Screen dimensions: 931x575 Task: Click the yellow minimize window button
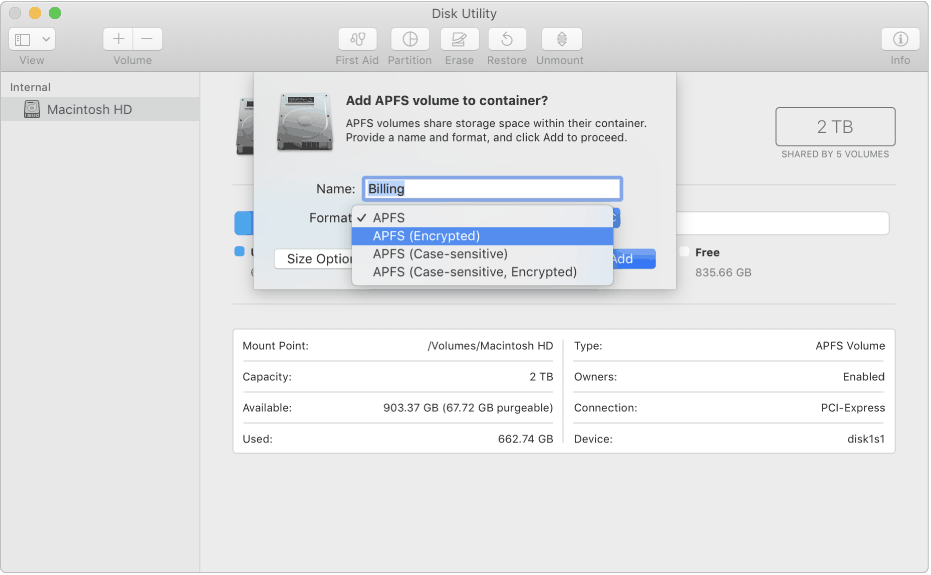point(35,13)
